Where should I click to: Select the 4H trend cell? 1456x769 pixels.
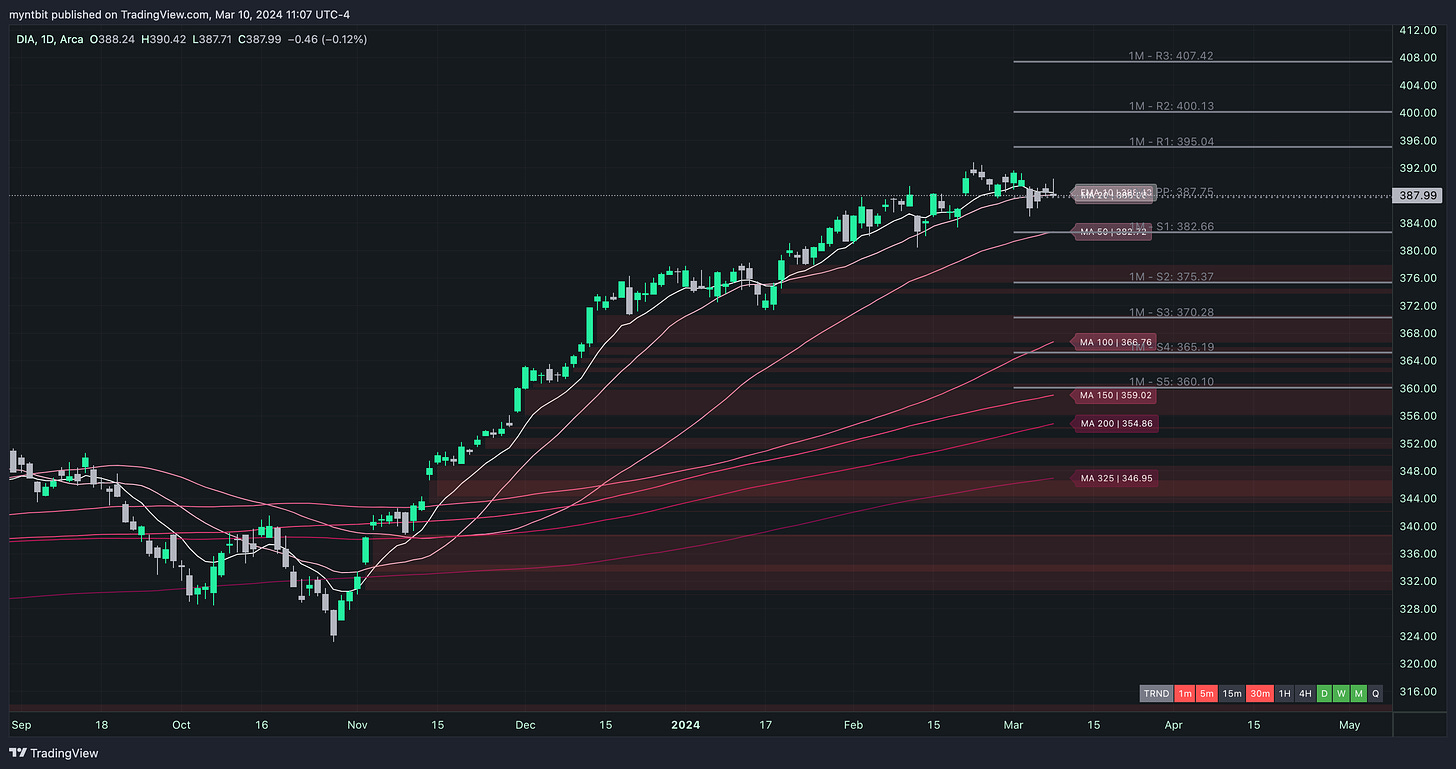click(1305, 693)
